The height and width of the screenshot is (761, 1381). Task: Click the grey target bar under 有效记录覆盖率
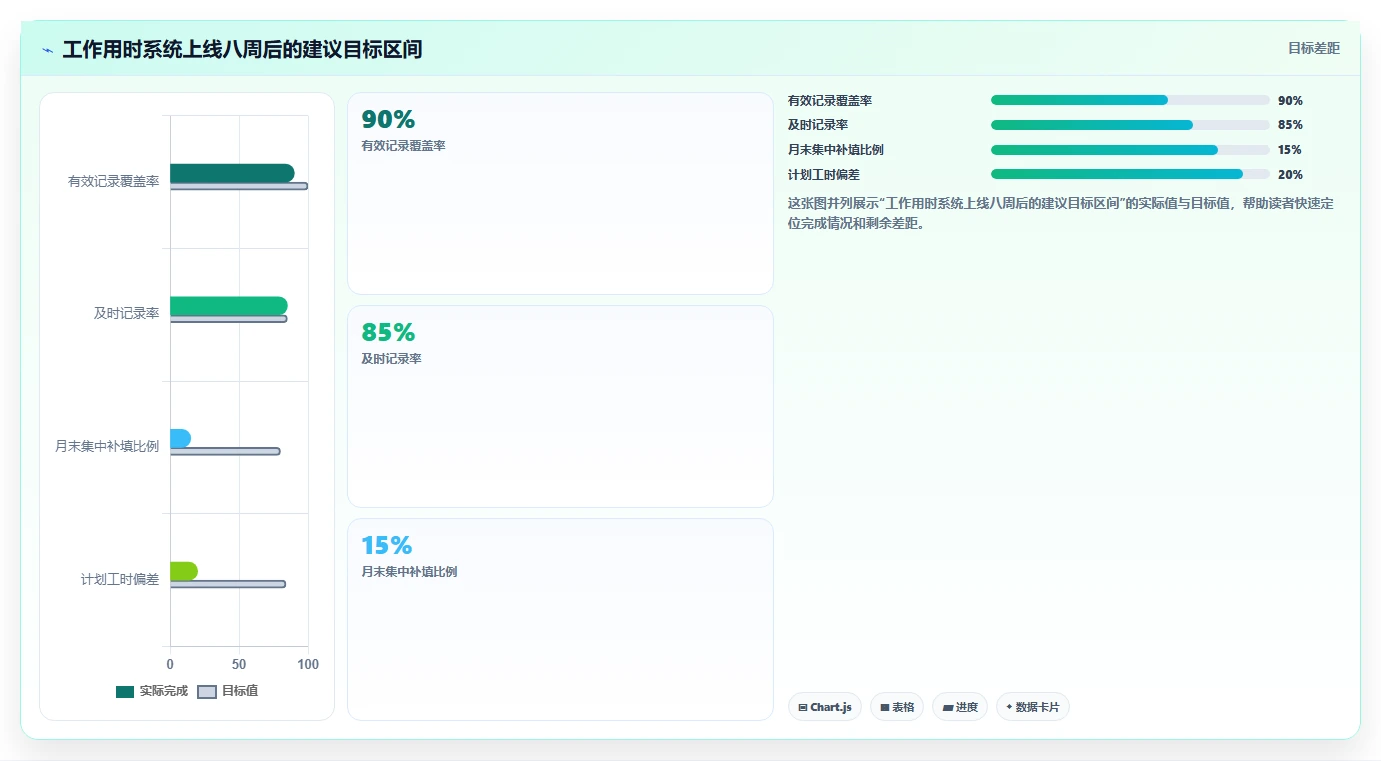[239, 186]
